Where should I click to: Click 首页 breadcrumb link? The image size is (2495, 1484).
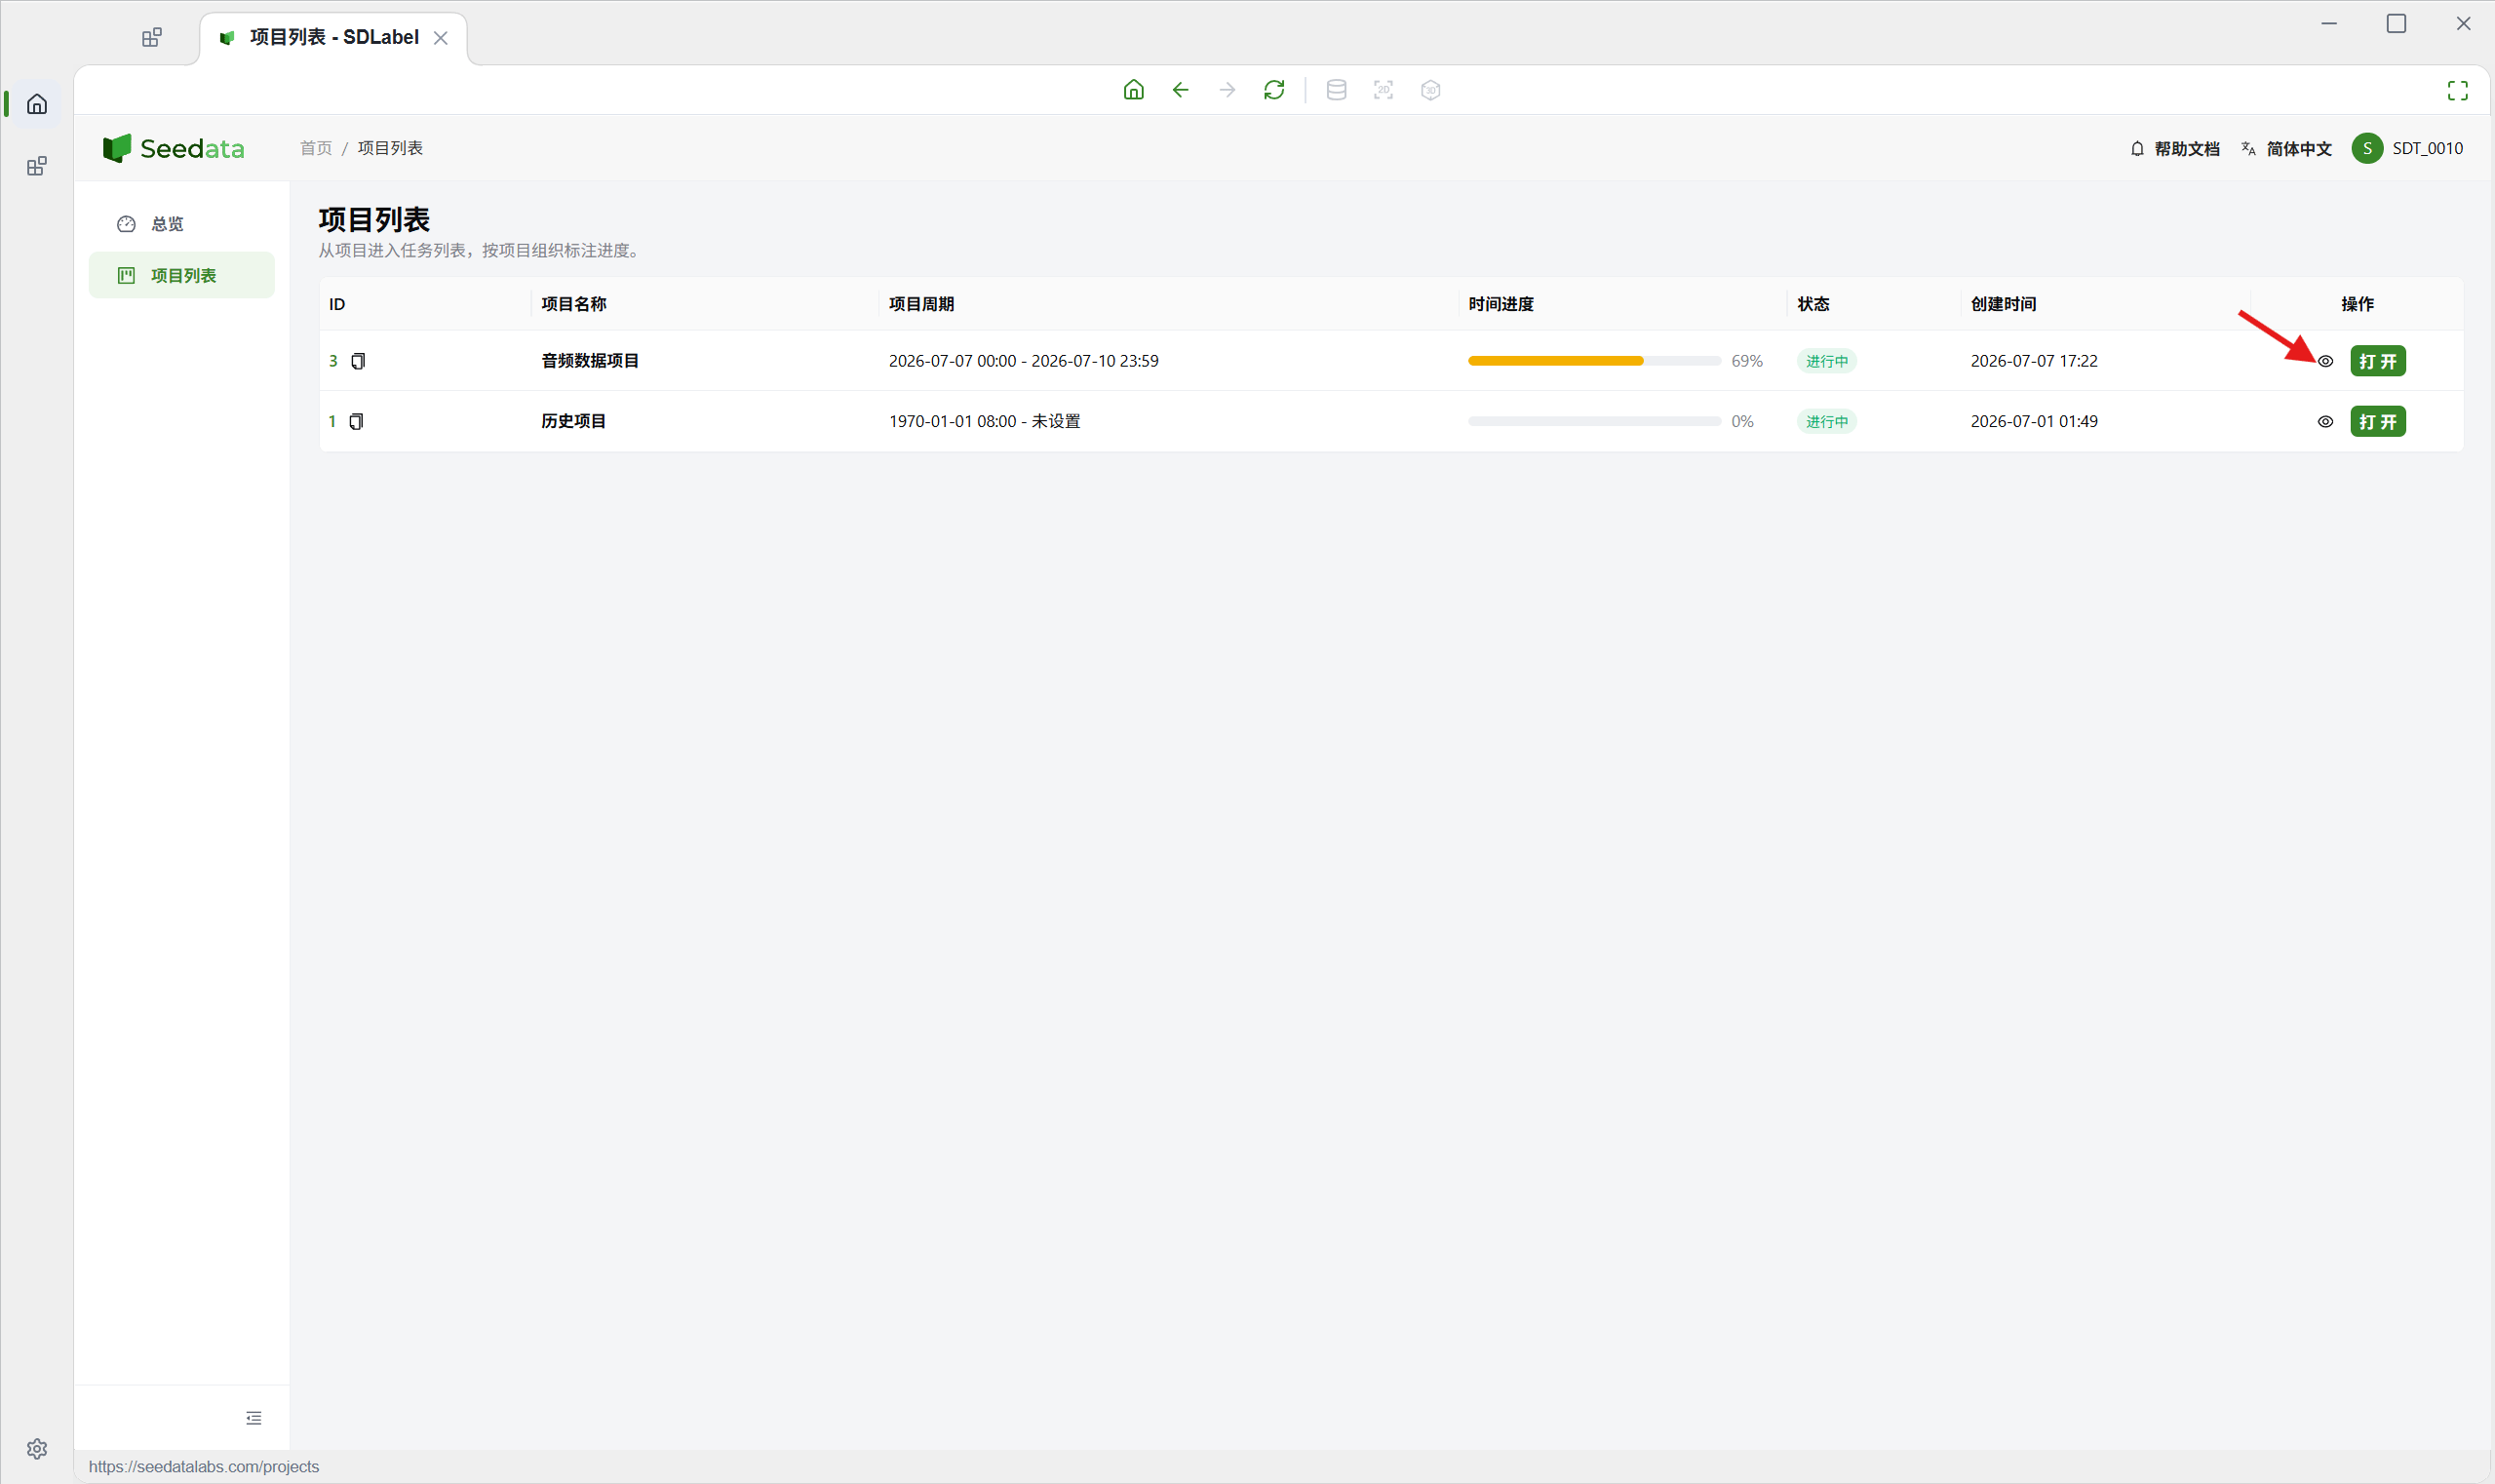point(316,148)
